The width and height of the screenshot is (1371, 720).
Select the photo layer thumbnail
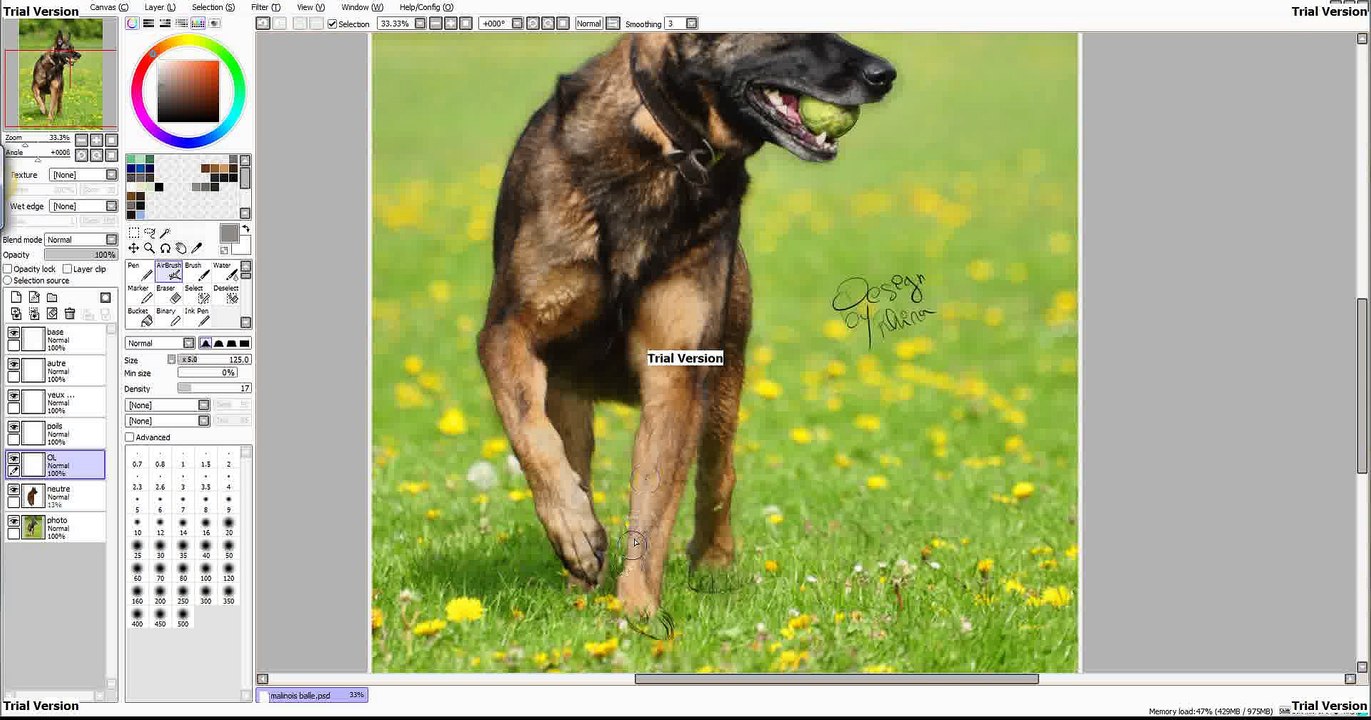coord(34,526)
